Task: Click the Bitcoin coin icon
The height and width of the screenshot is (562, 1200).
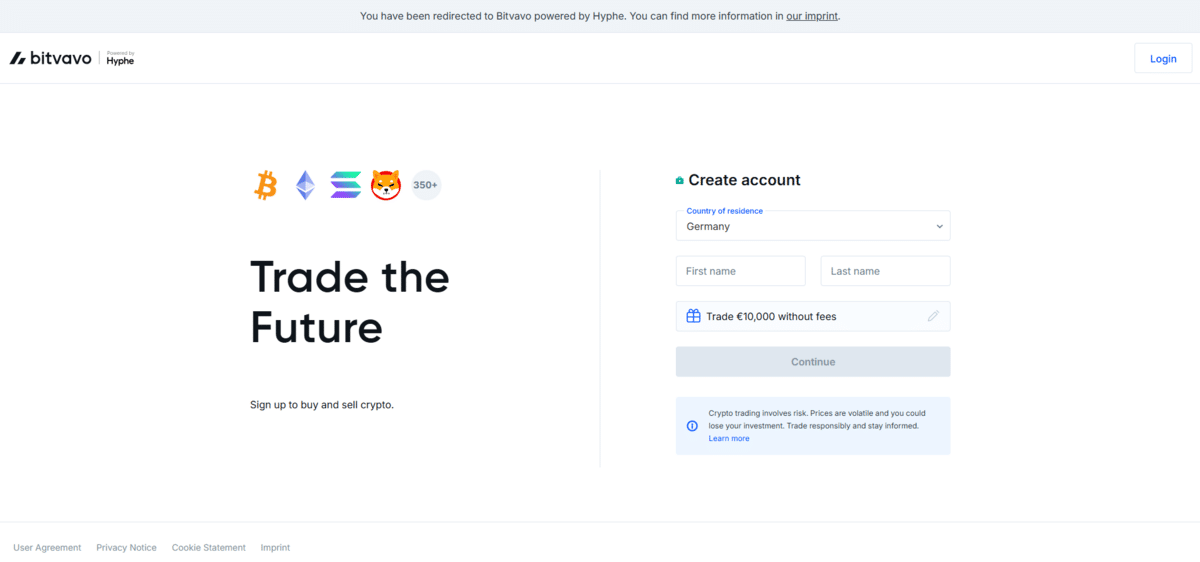Action: (x=265, y=185)
